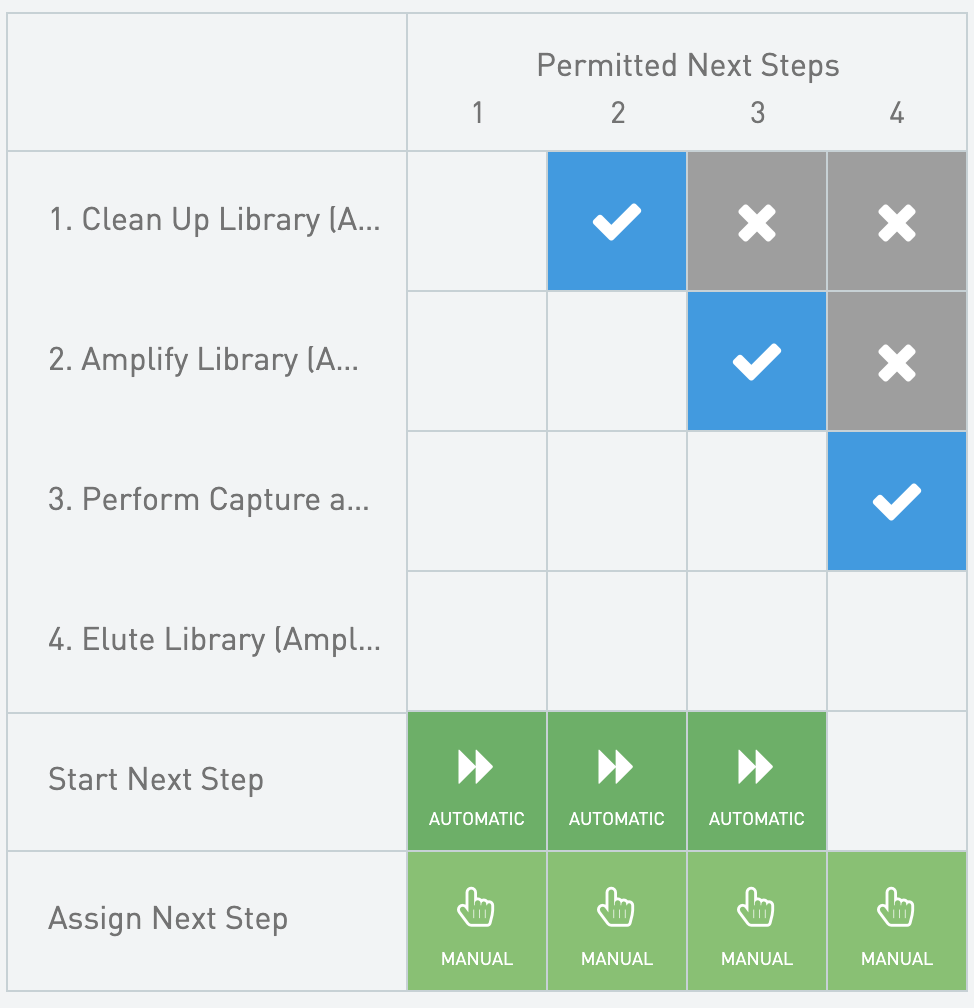
Task: Select the Elute Library row label
Action: (214, 640)
